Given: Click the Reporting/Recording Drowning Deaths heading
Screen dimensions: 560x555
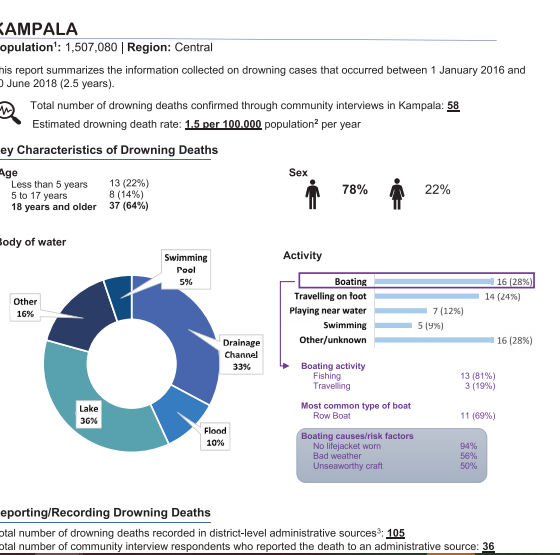Looking at the screenshot, I should click(105, 512).
